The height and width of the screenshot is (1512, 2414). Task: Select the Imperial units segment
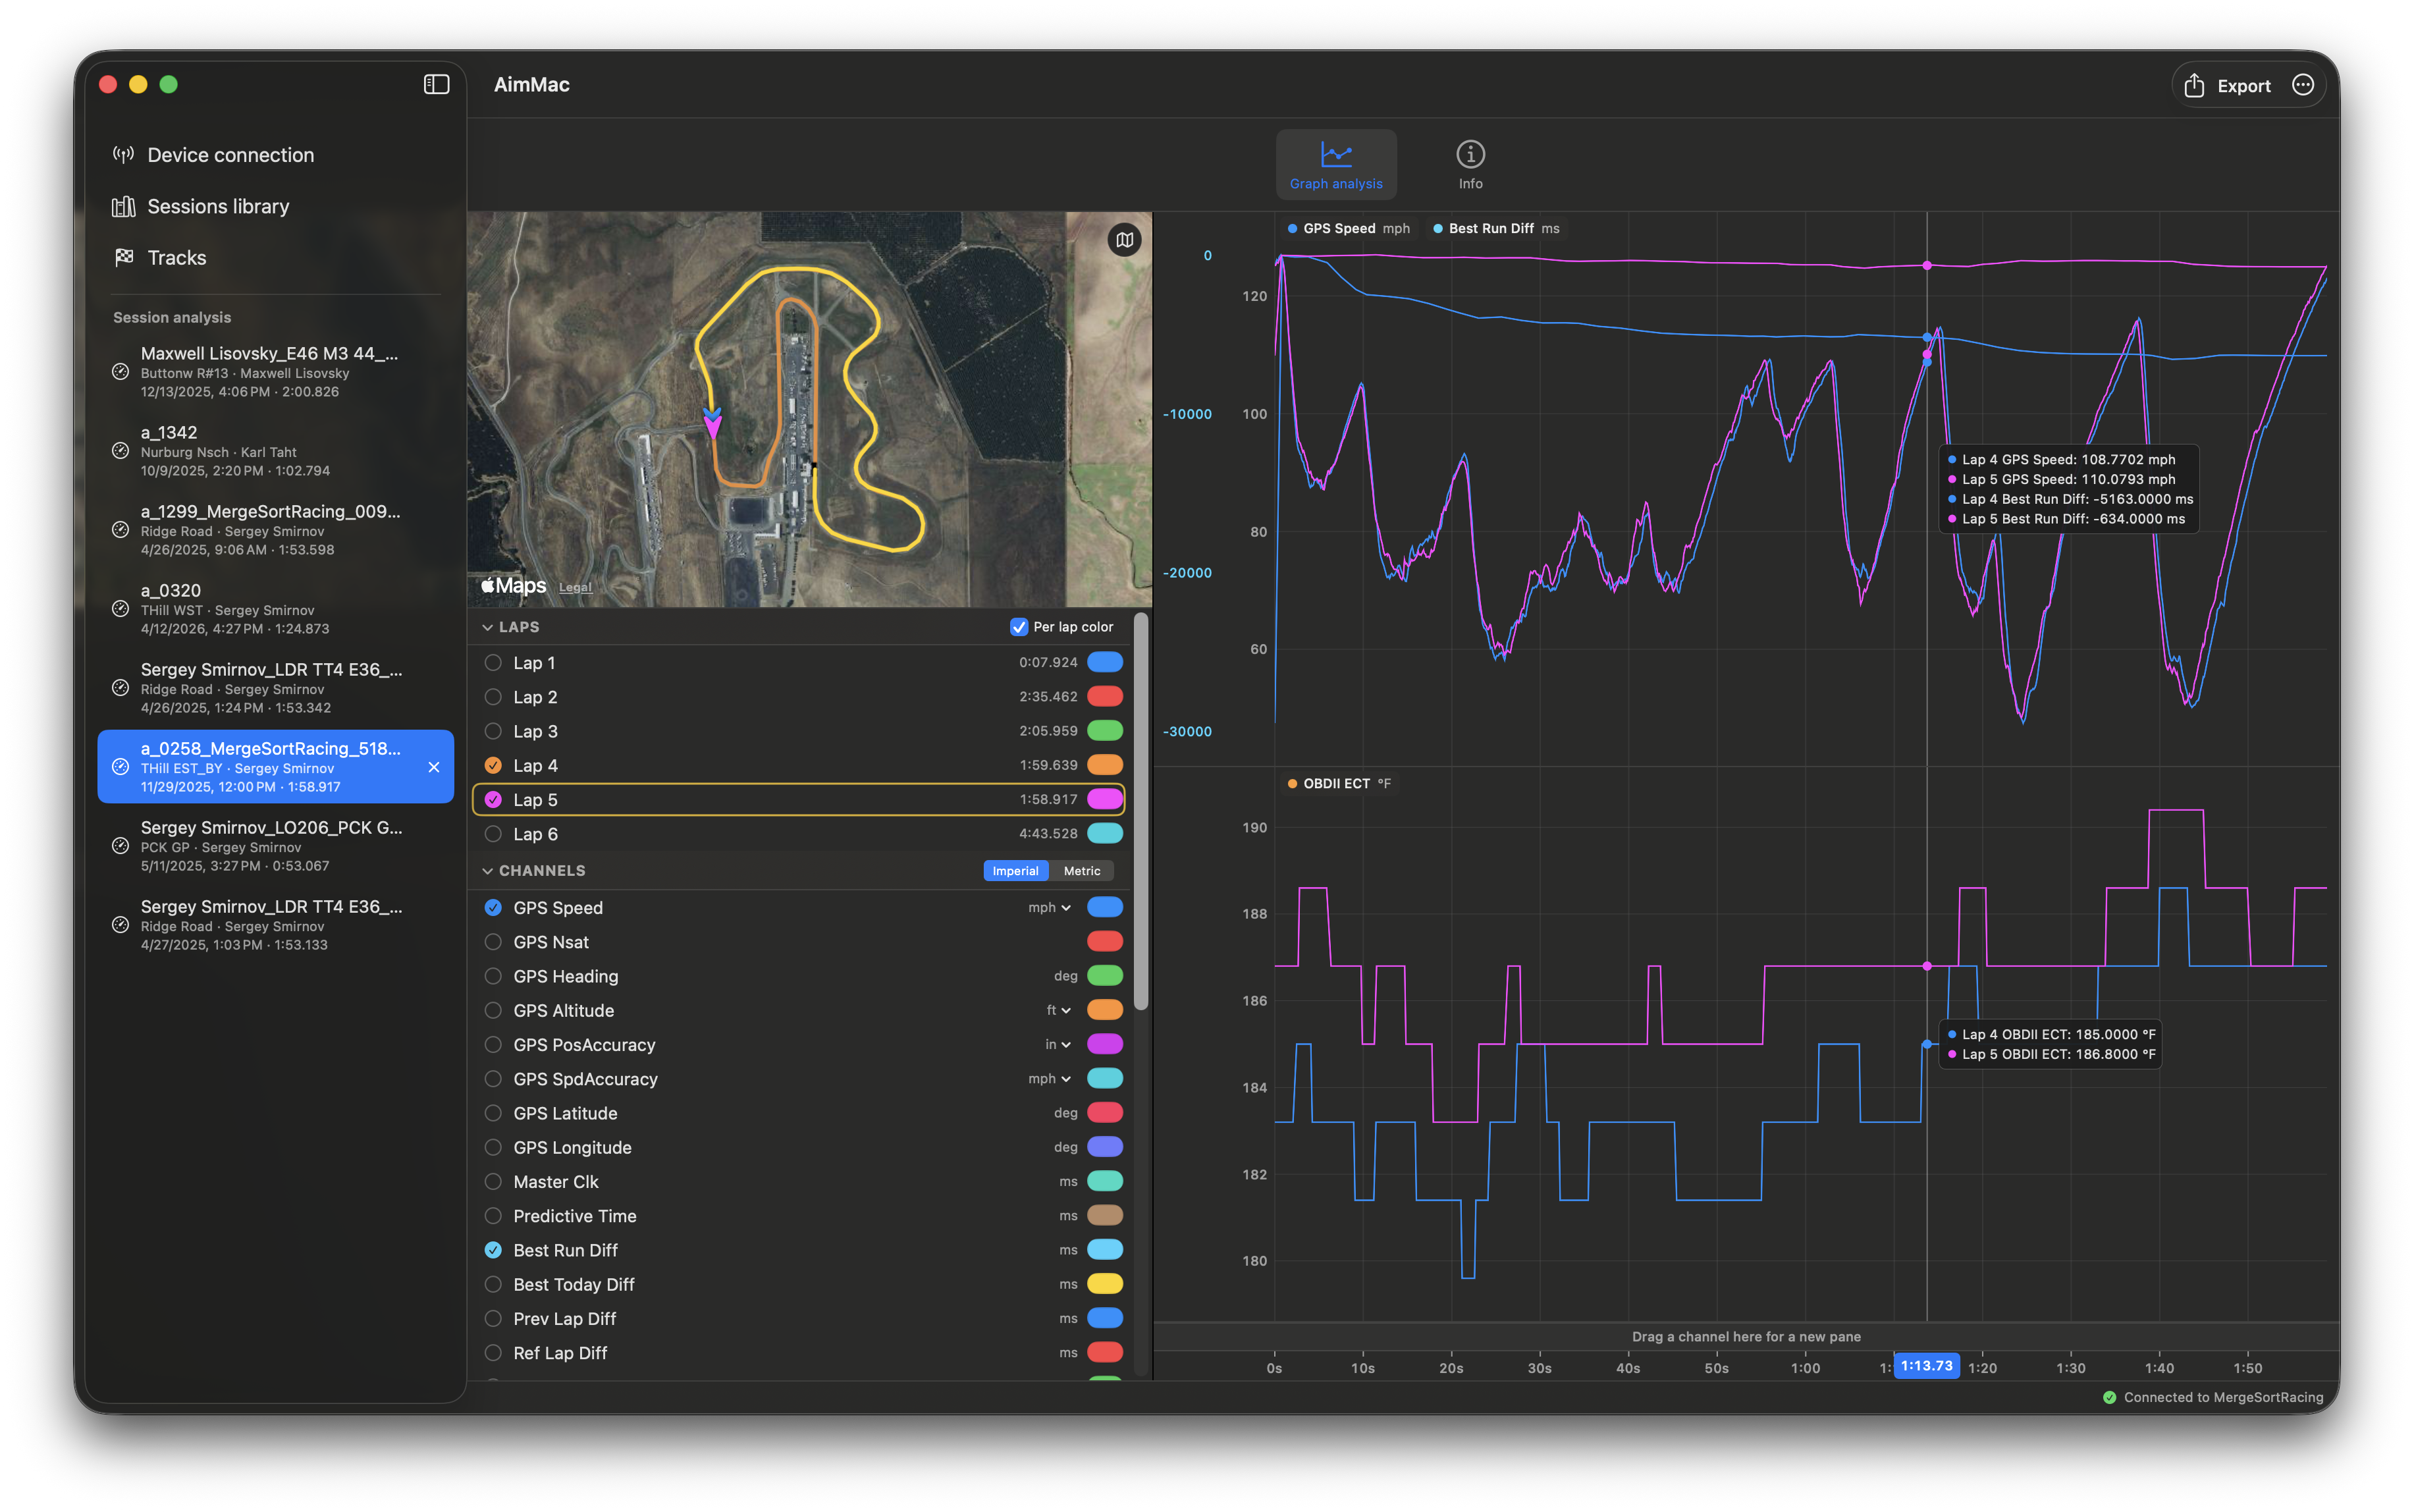point(1015,871)
